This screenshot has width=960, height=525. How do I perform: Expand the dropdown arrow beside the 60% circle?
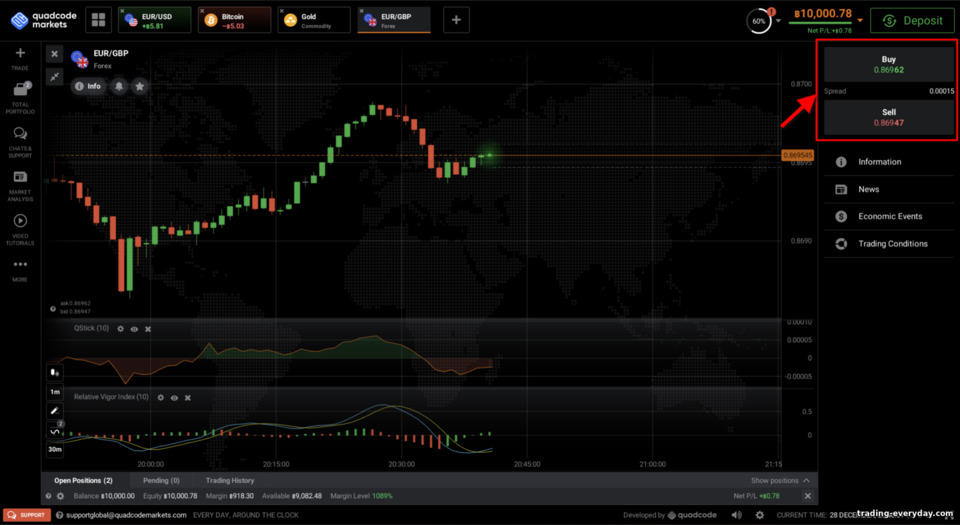coord(779,20)
